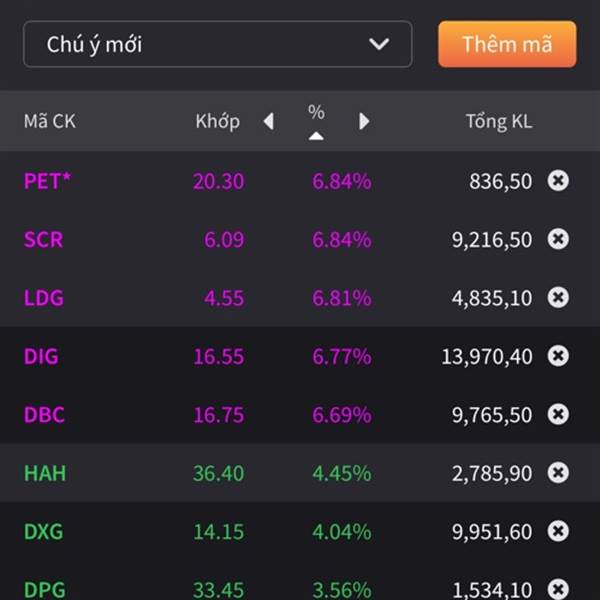Remove SCR using its X icon

(x=558, y=239)
